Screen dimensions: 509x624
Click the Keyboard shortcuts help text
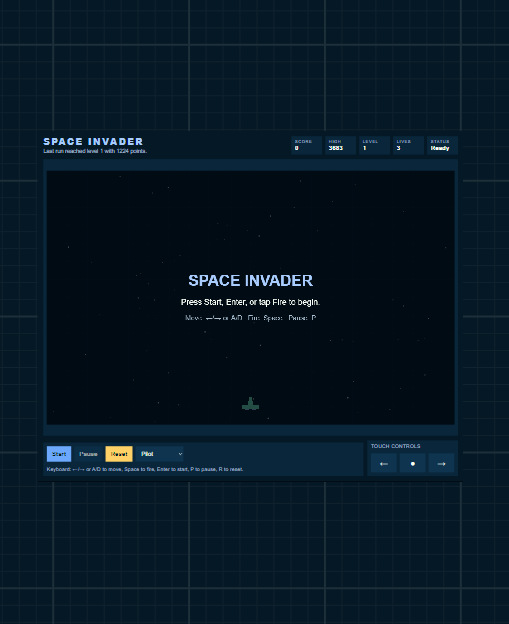point(145,469)
